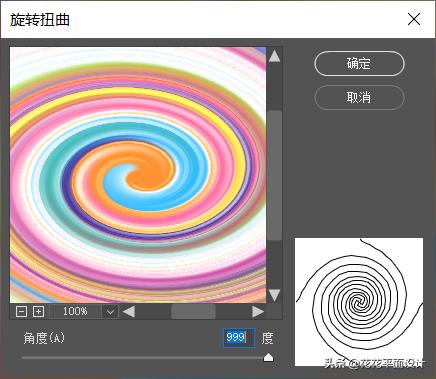This screenshot has width=436, height=379.
Task: Open the 100% zoom level dropdown
Action: click(110, 312)
